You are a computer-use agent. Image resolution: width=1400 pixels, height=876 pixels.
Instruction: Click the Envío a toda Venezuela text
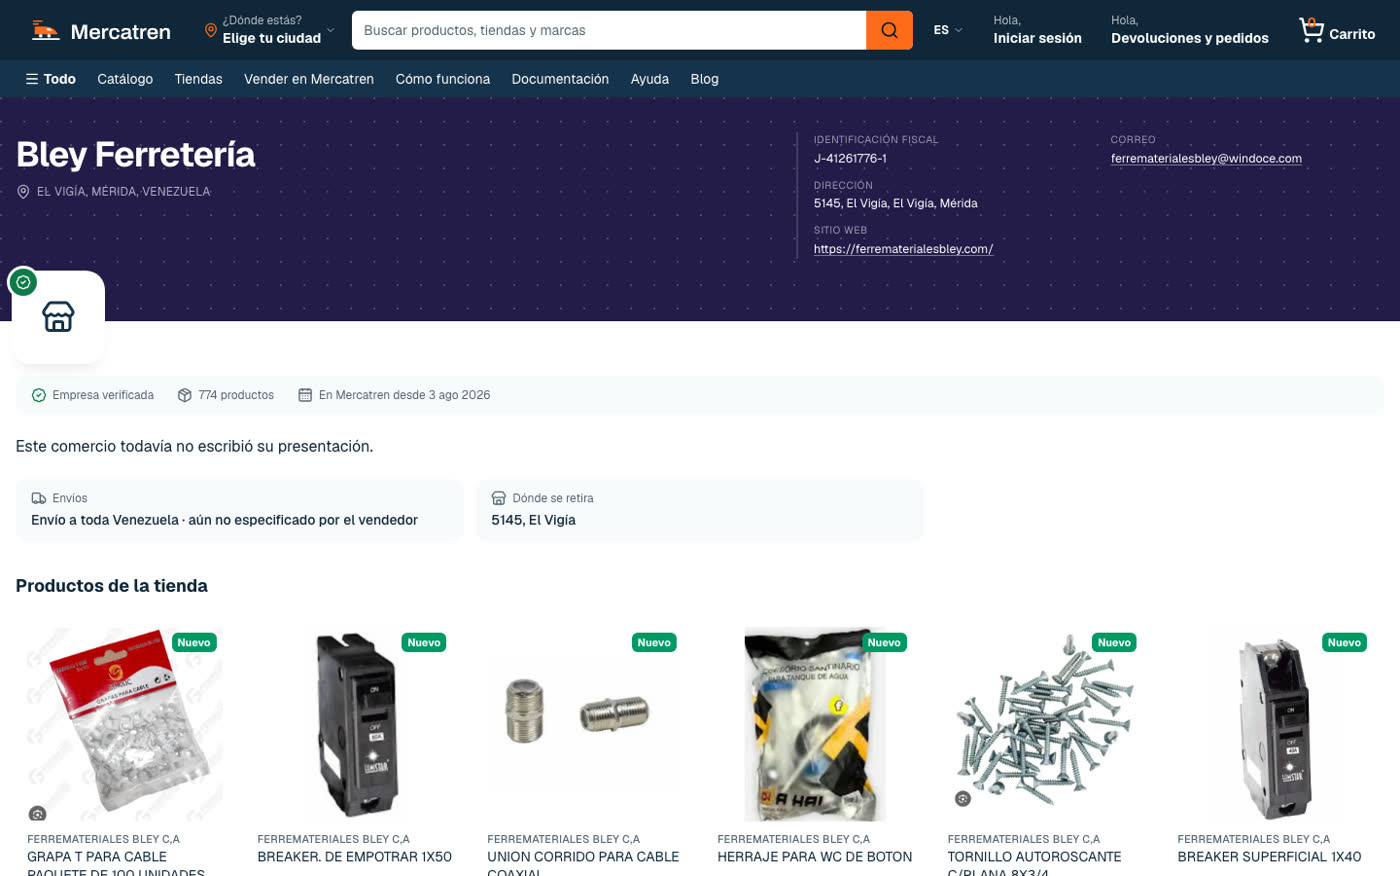[x=224, y=520]
